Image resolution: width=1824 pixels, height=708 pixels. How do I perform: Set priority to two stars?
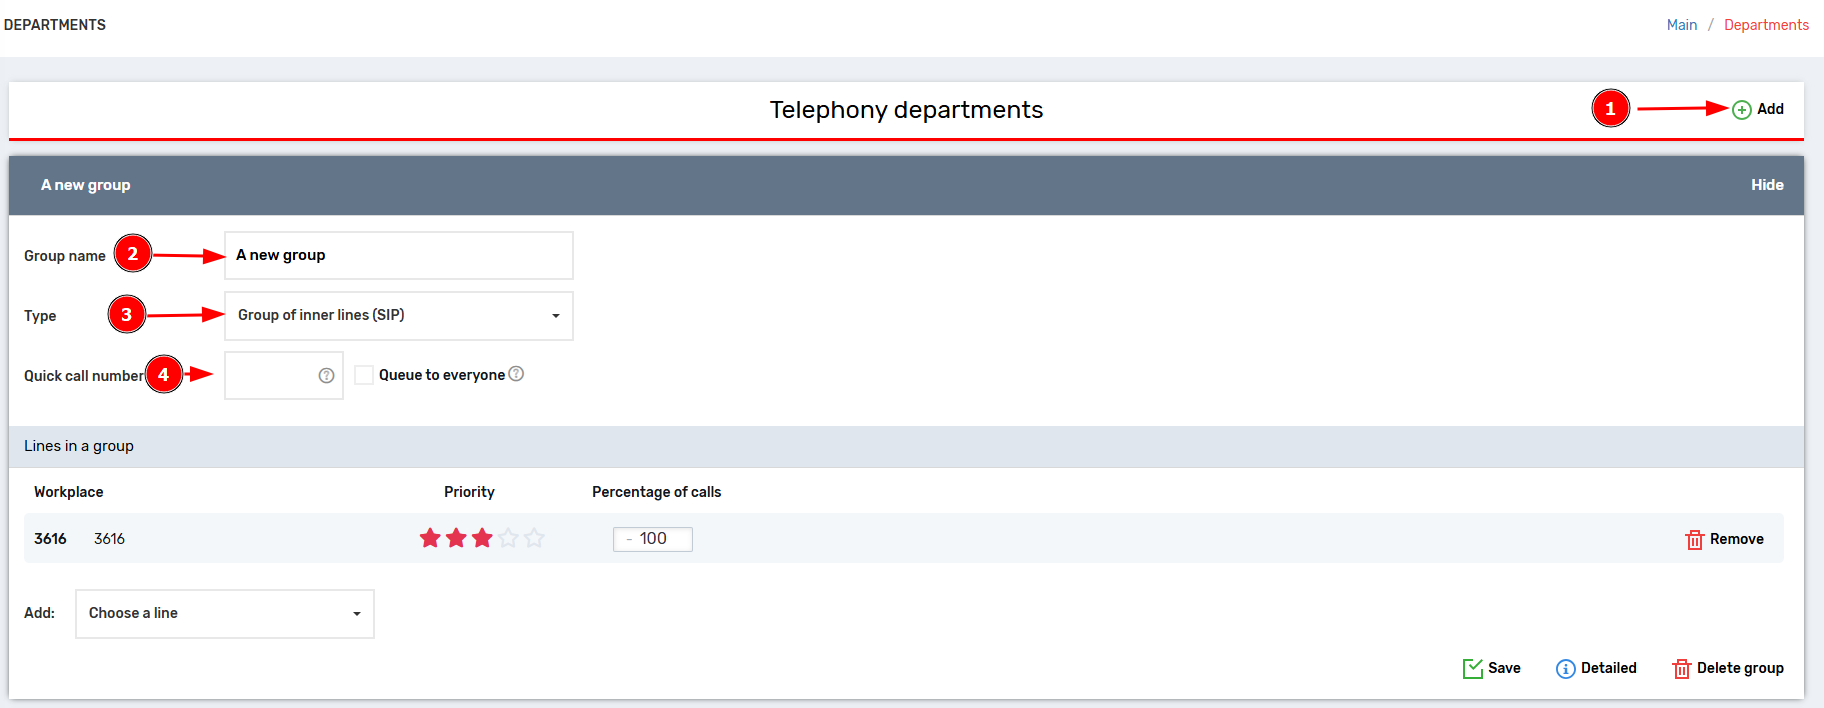pyautogui.click(x=456, y=539)
